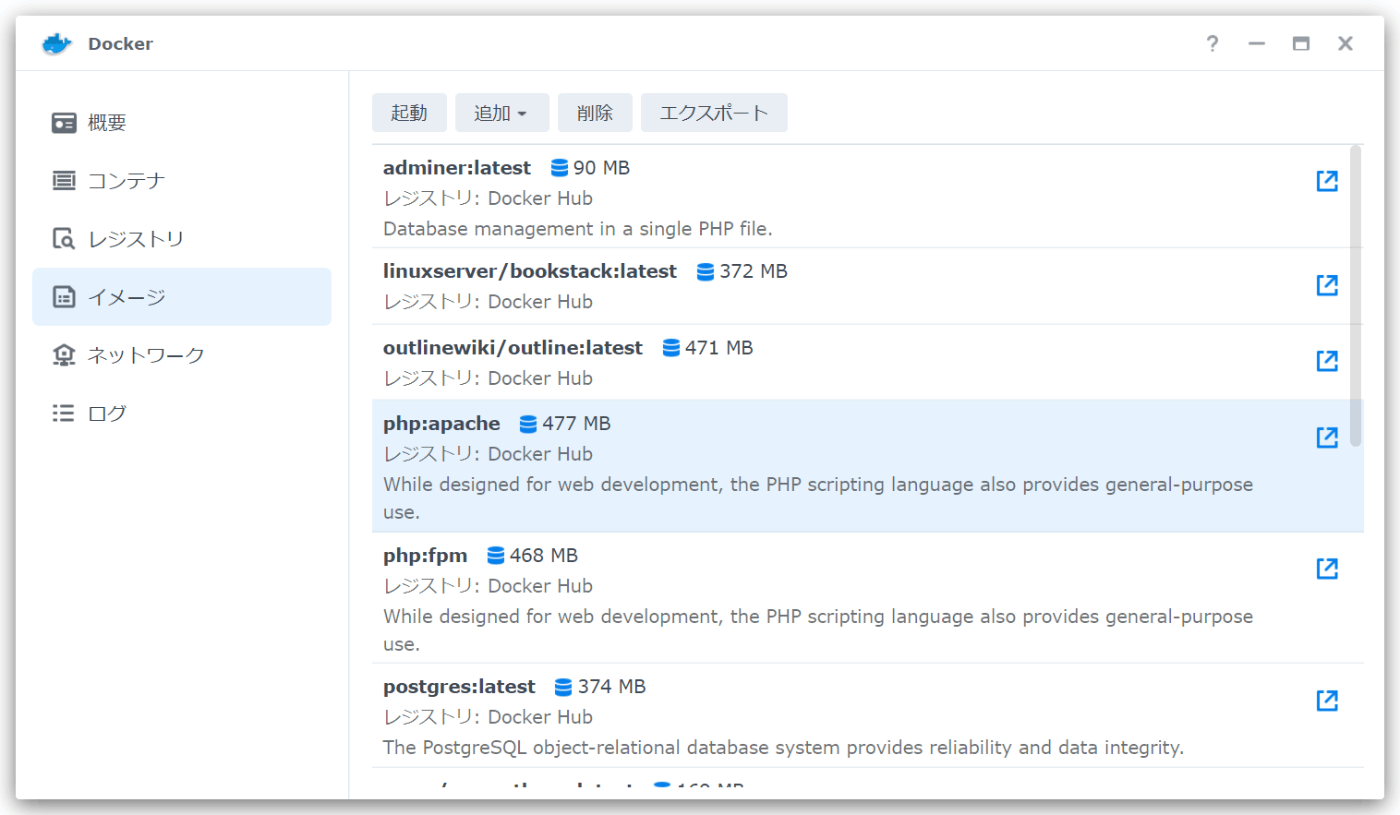Open external link for outlinewiki/outline:latest image

(1327, 361)
